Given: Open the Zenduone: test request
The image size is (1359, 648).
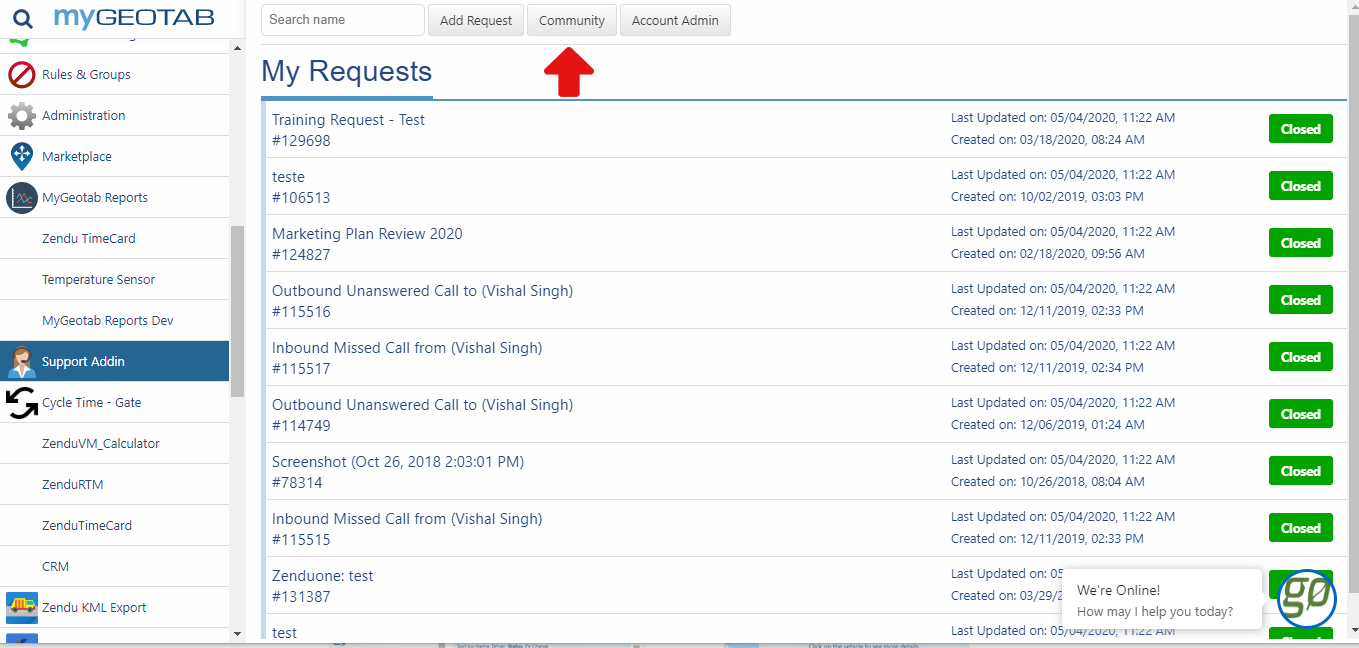Looking at the screenshot, I should (x=323, y=576).
